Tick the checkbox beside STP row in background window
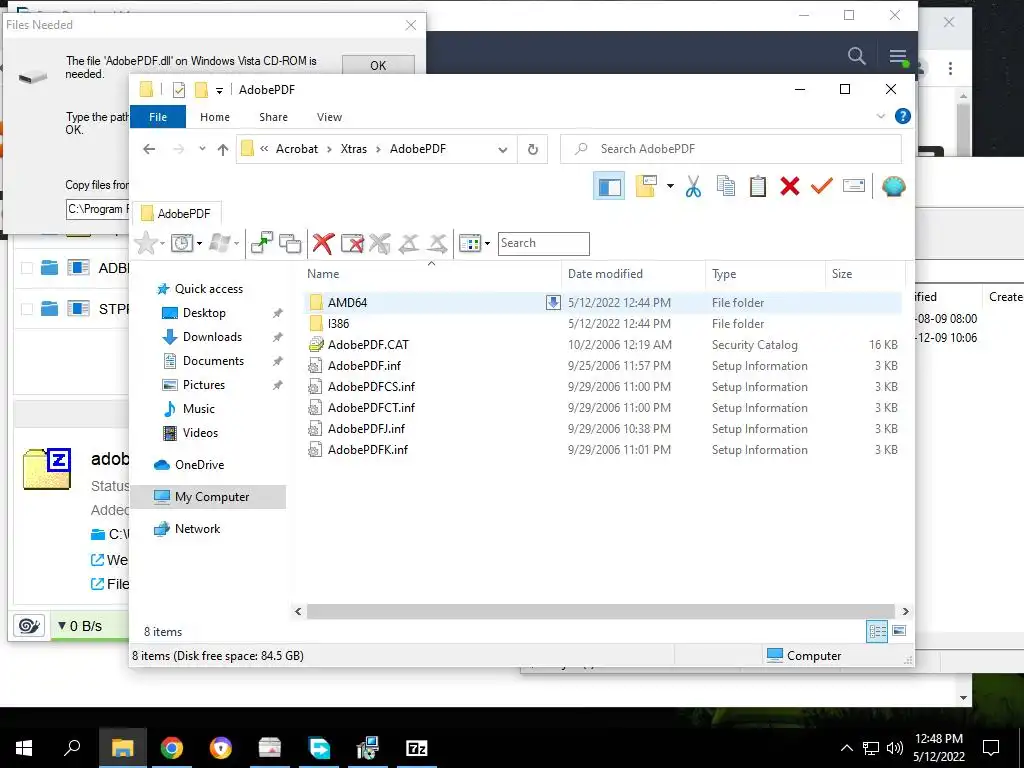This screenshot has height=768, width=1024. 27,309
